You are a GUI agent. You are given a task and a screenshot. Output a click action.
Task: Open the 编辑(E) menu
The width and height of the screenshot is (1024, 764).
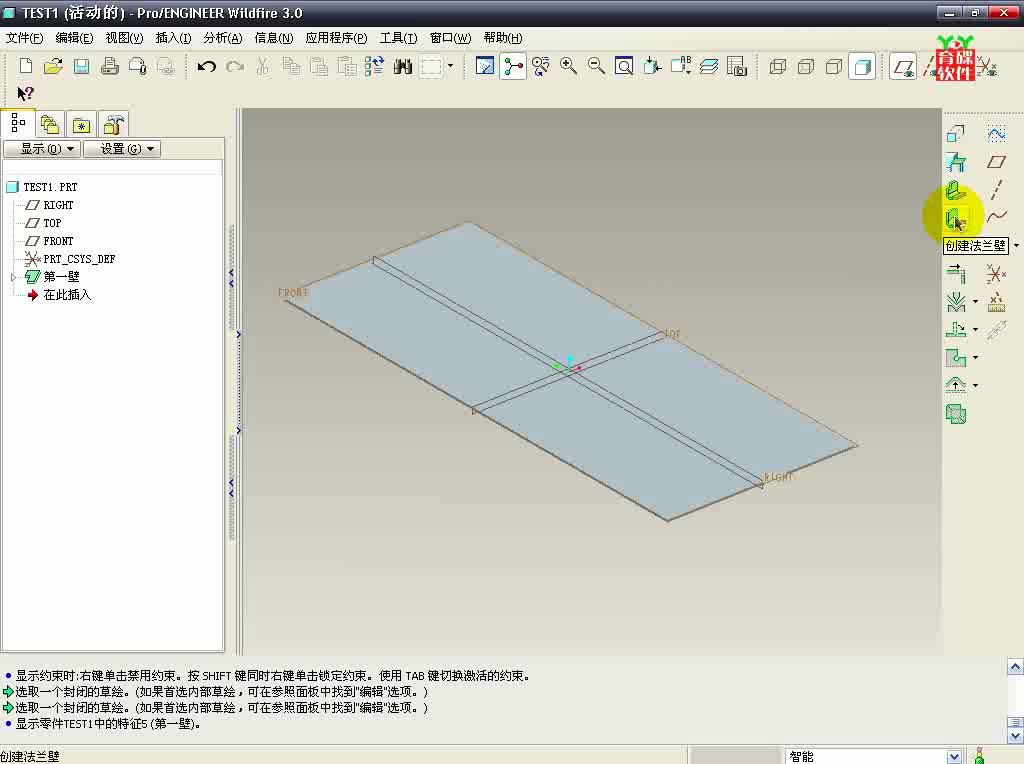(74, 38)
